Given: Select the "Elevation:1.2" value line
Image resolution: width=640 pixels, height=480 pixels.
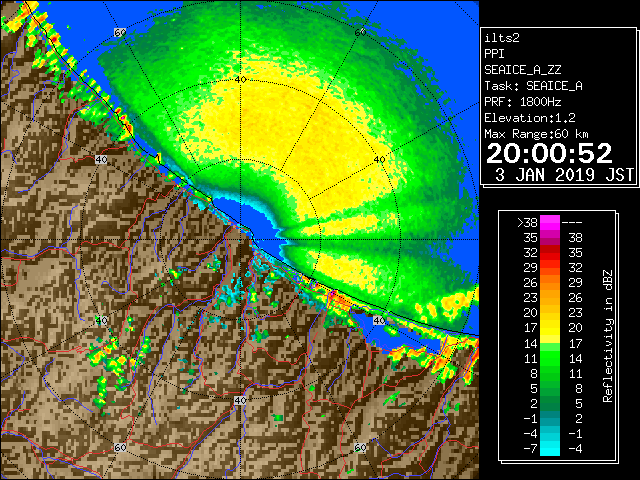Looking at the screenshot, I should (530, 118).
